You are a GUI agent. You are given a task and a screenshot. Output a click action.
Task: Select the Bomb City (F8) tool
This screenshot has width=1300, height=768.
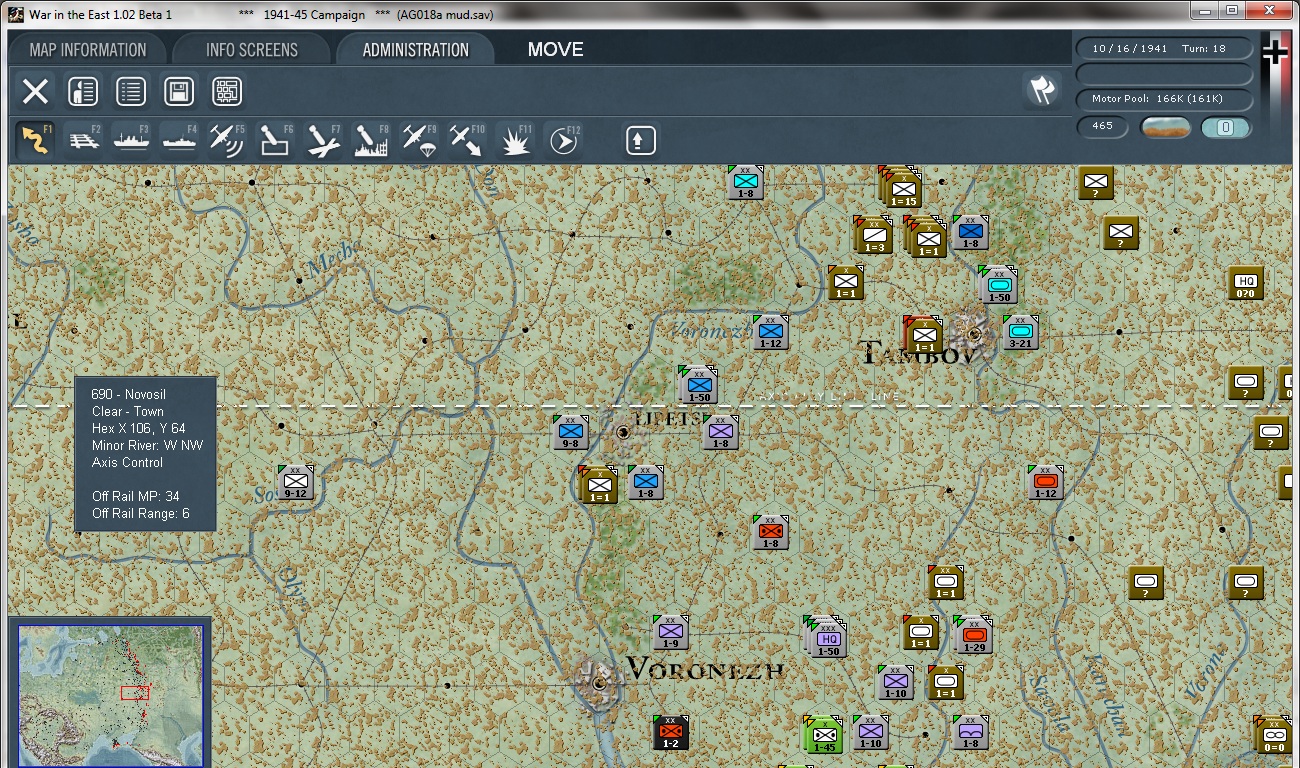click(372, 140)
